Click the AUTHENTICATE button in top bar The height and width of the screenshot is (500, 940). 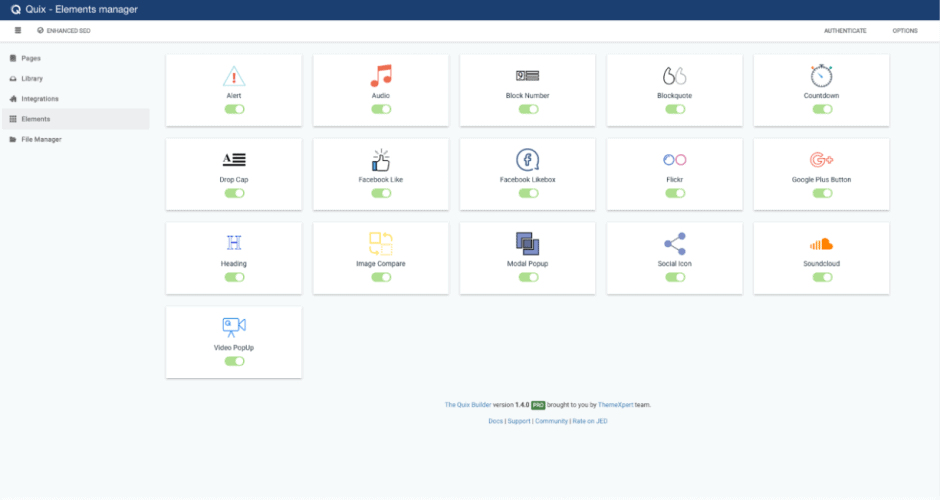pos(845,31)
